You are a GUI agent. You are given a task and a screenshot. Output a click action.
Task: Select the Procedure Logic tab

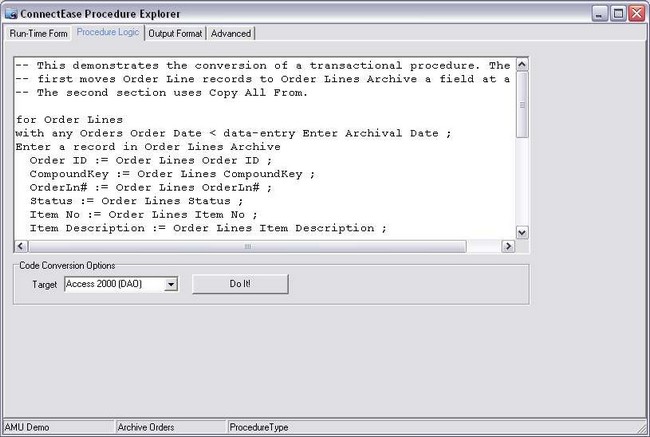[108, 33]
